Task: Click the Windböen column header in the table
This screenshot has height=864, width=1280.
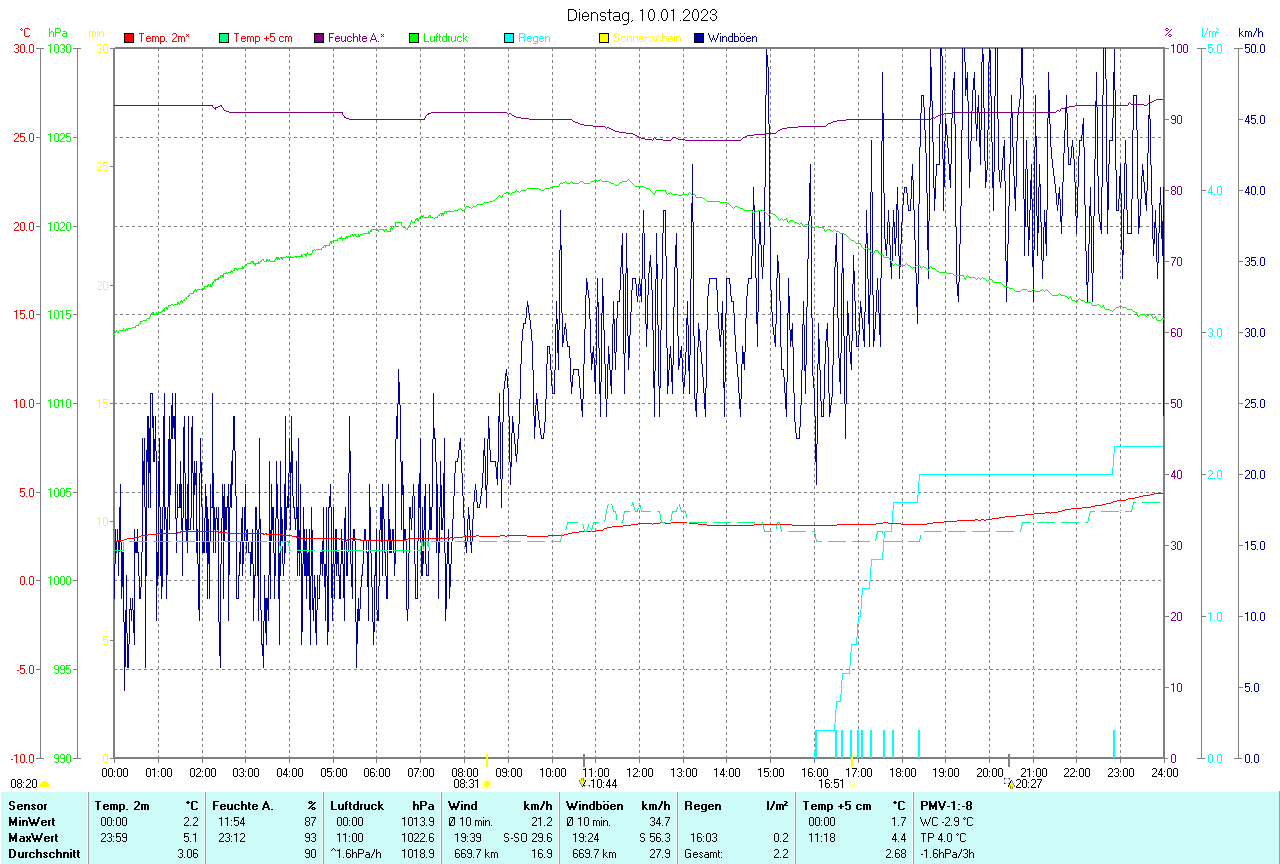Action: pos(595,806)
